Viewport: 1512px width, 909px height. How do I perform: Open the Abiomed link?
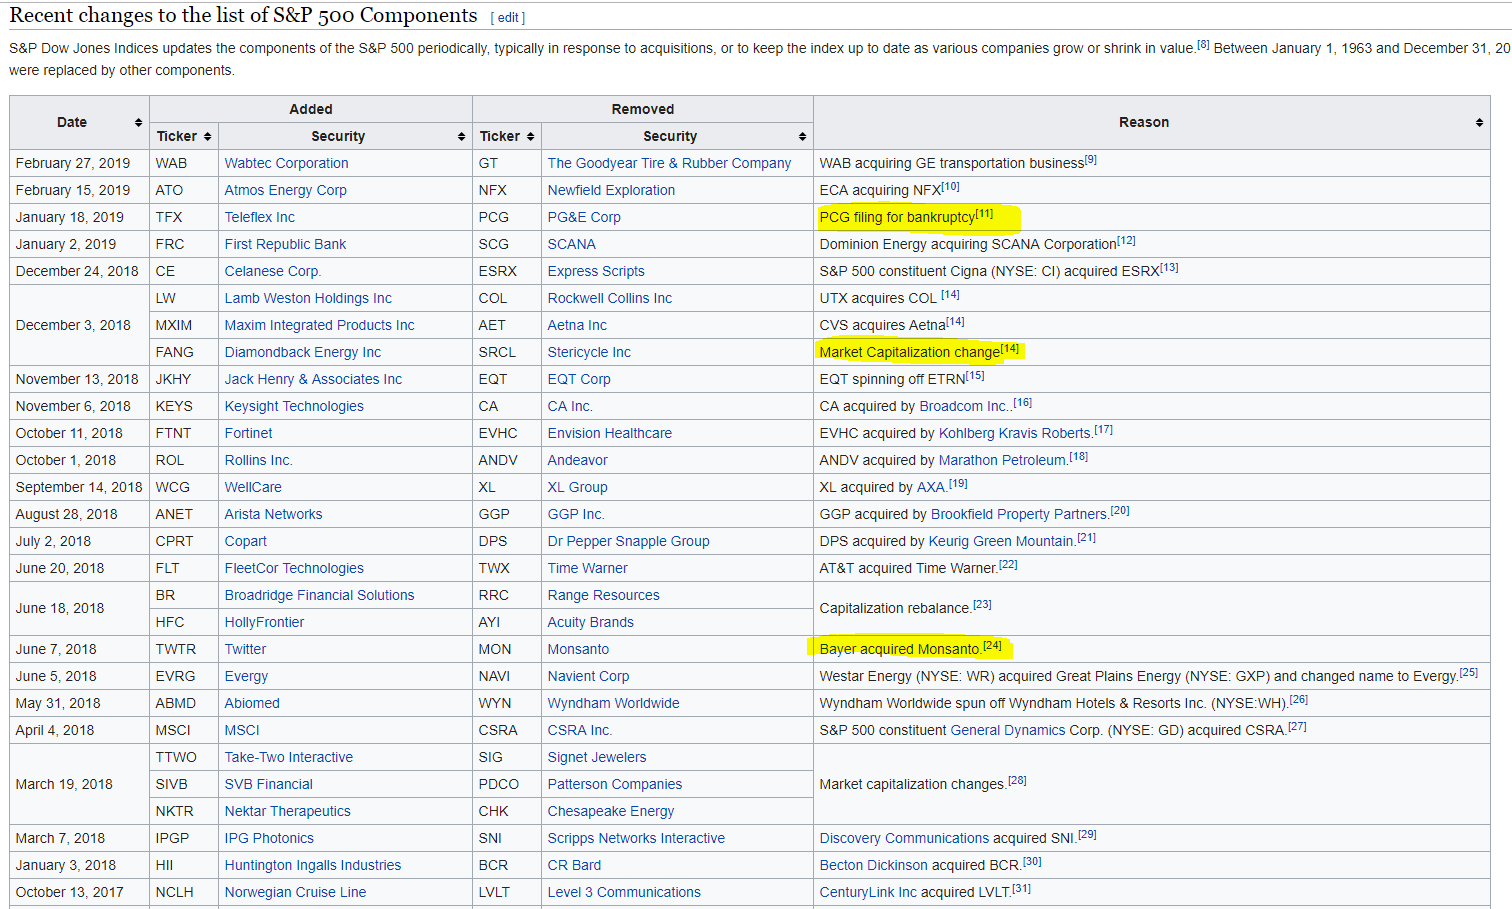tap(252, 703)
